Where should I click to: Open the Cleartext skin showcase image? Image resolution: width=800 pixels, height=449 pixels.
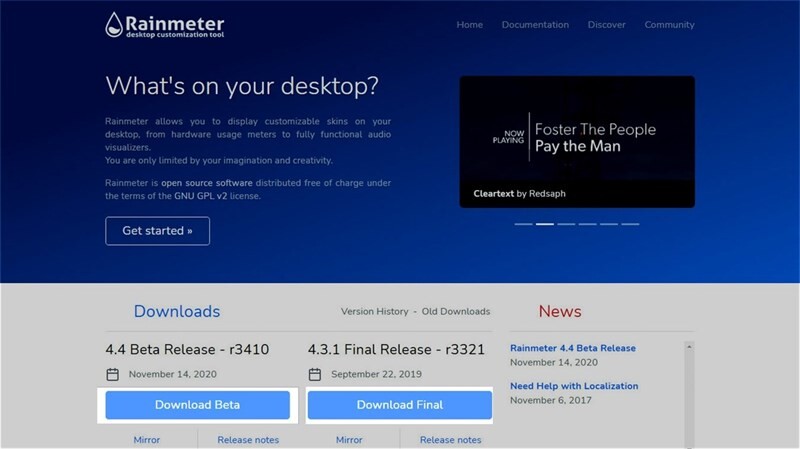tap(576, 141)
